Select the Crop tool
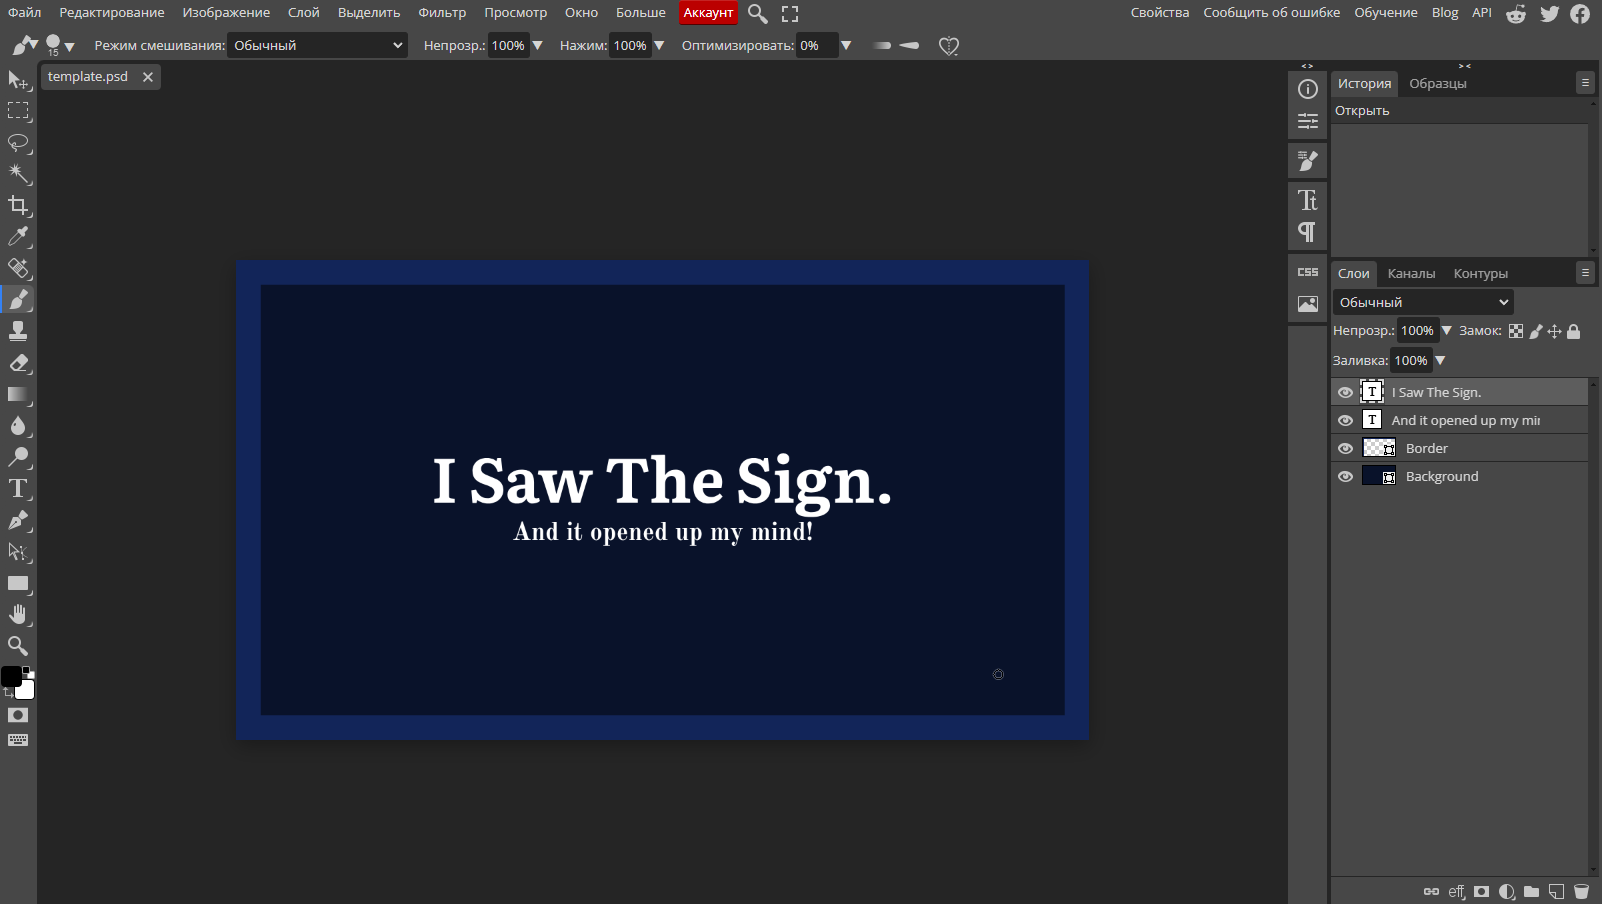The image size is (1602, 904). [x=18, y=205]
